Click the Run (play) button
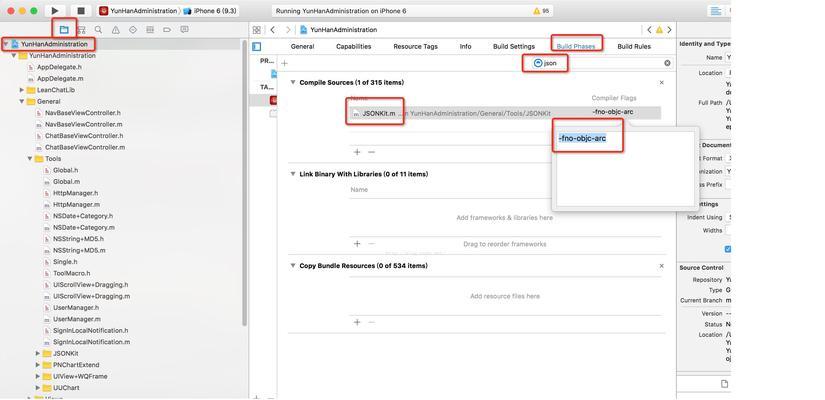Screen dimensions: 825x400 [x=55, y=11]
